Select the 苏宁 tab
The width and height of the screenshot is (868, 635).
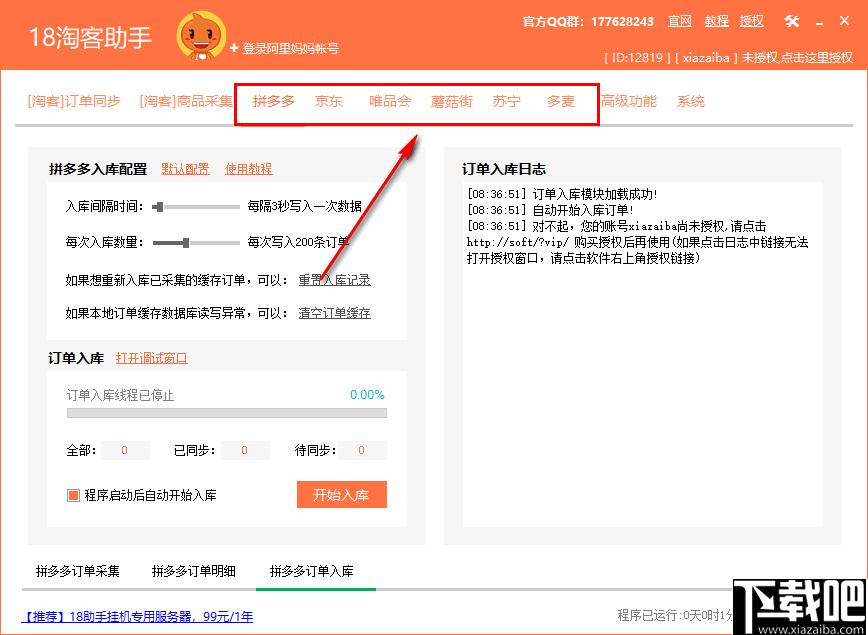click(506, 101)
